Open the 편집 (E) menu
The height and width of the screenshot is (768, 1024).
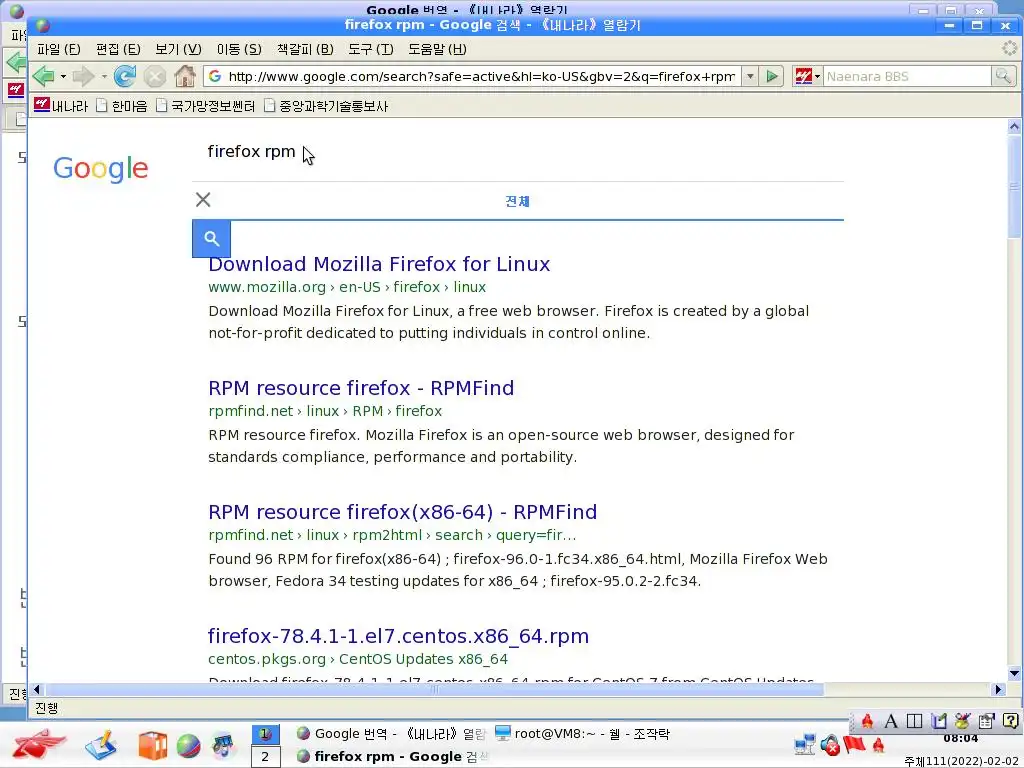click(x=118, y=49)
